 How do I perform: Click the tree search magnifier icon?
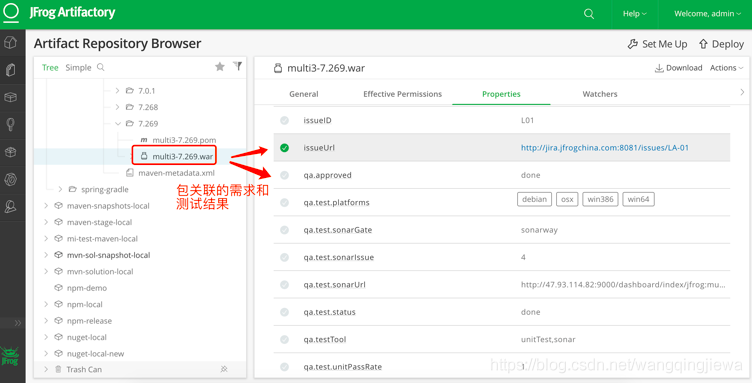click(101, 67)
